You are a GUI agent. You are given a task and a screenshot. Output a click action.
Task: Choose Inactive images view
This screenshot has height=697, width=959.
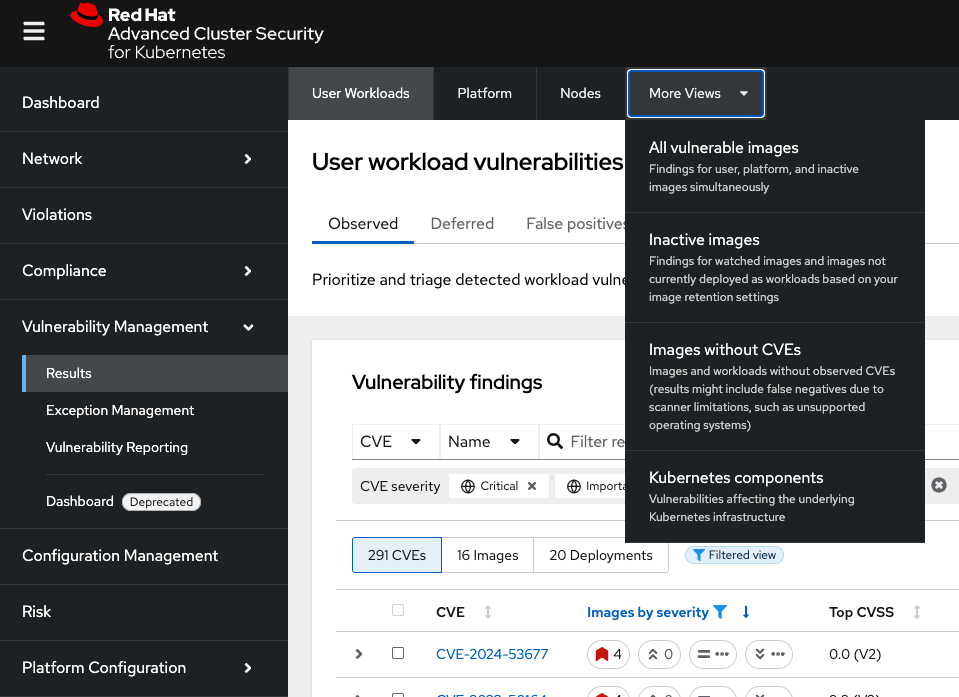(775, 268)
